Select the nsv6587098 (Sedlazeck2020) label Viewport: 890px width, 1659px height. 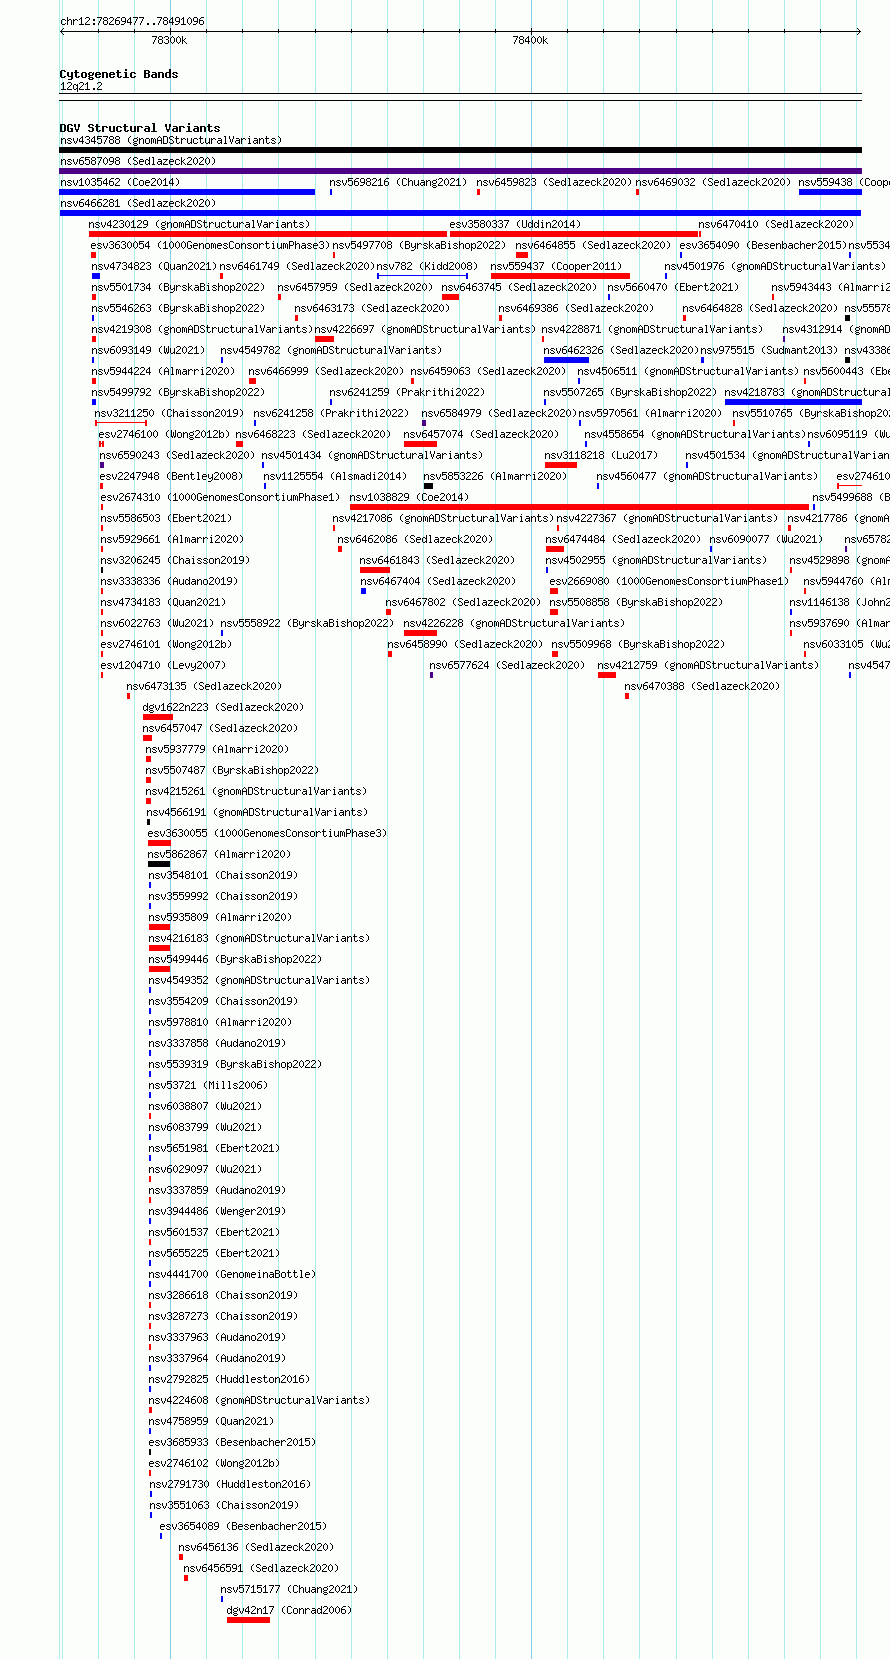pyautogui.click(x=138, y=161)
